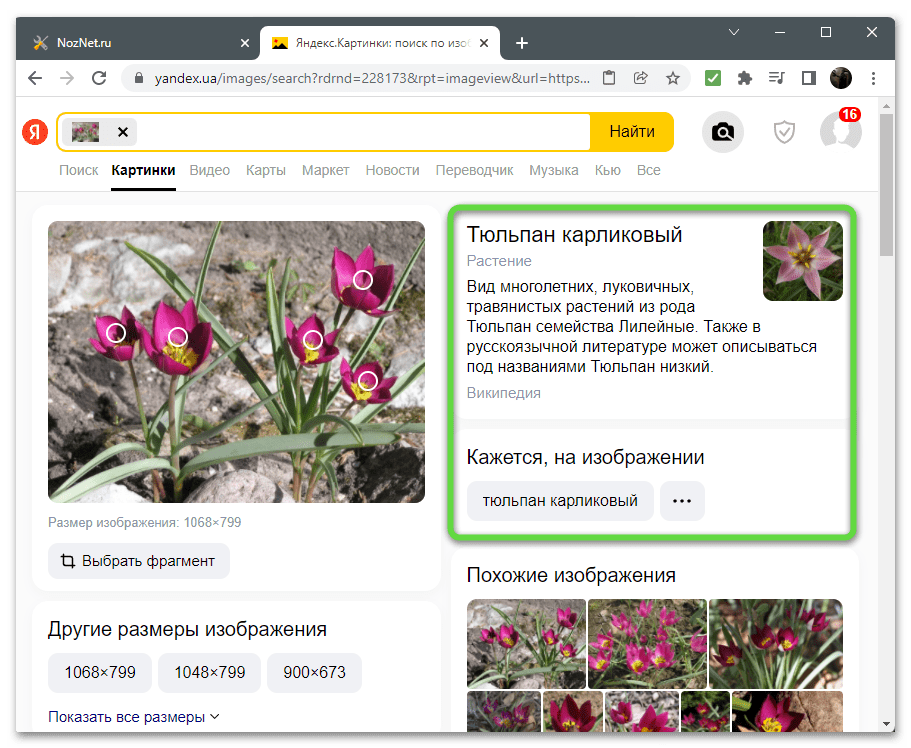This screenshot has width=911, height=748.
Task: Click the clipboard icon in address bar
Action: 609,78
